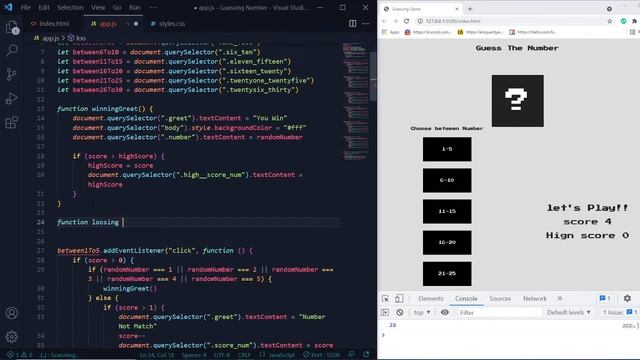
Task: Open the top JavaScript context dropdown
Action: (x=422, y=312)
